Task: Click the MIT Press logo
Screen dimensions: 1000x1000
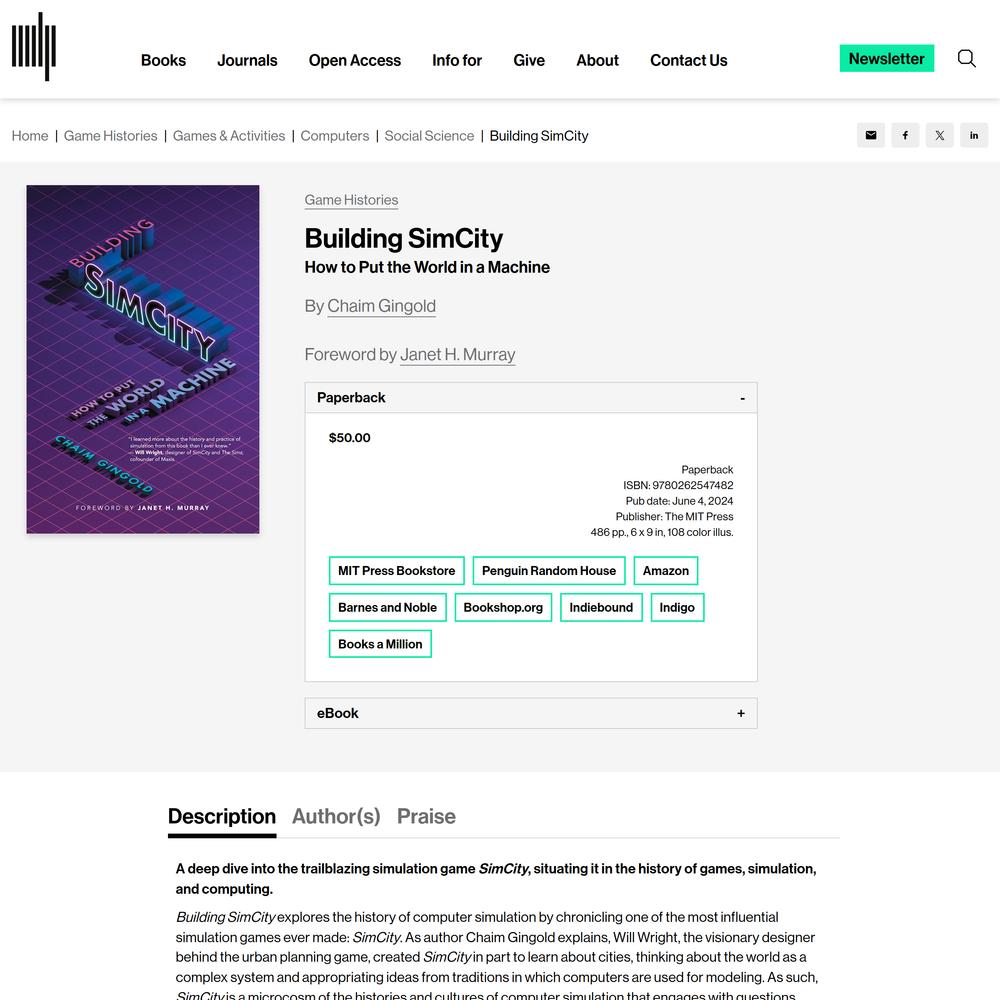Action: (x=34, y=47)
